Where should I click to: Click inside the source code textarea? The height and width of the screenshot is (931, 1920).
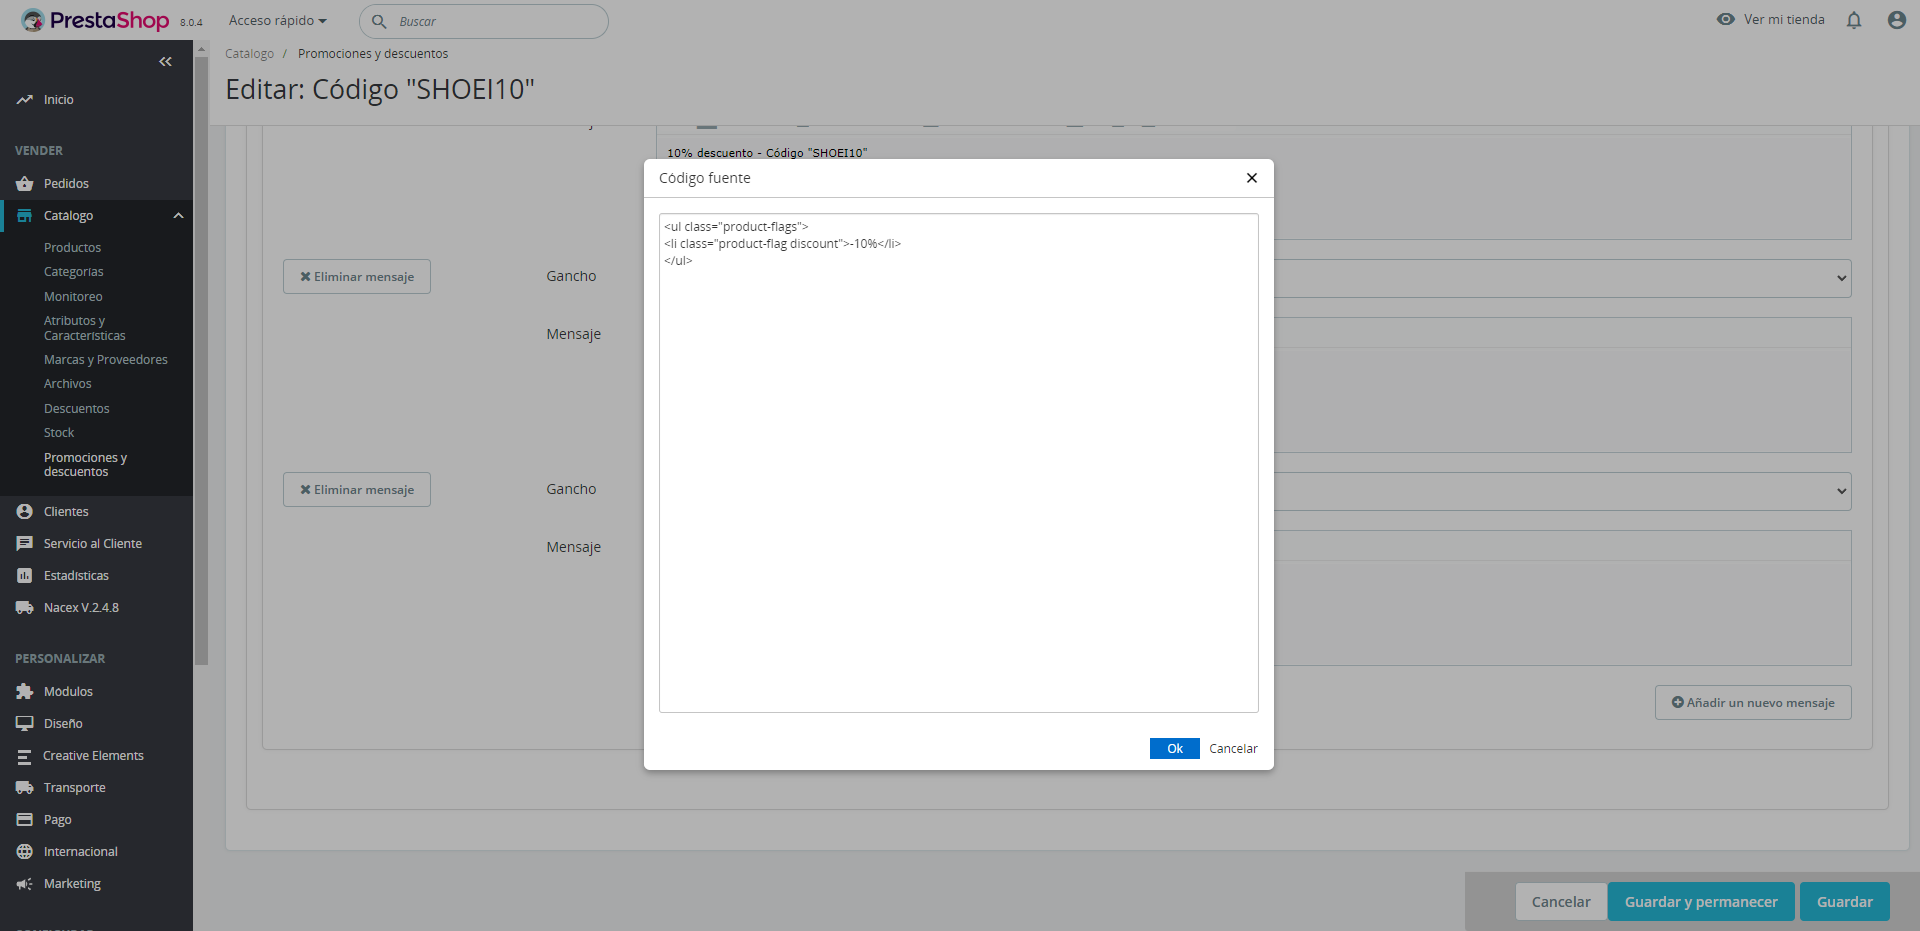958,463
